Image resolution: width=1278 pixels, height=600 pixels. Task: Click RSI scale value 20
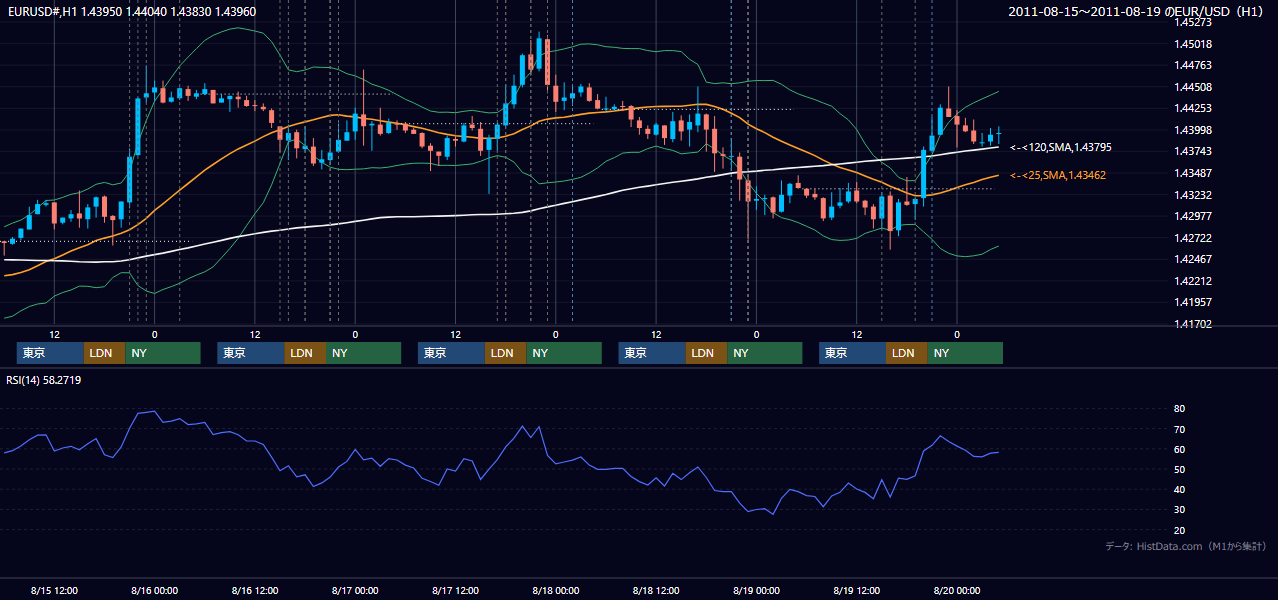[x=1180, y=530]
